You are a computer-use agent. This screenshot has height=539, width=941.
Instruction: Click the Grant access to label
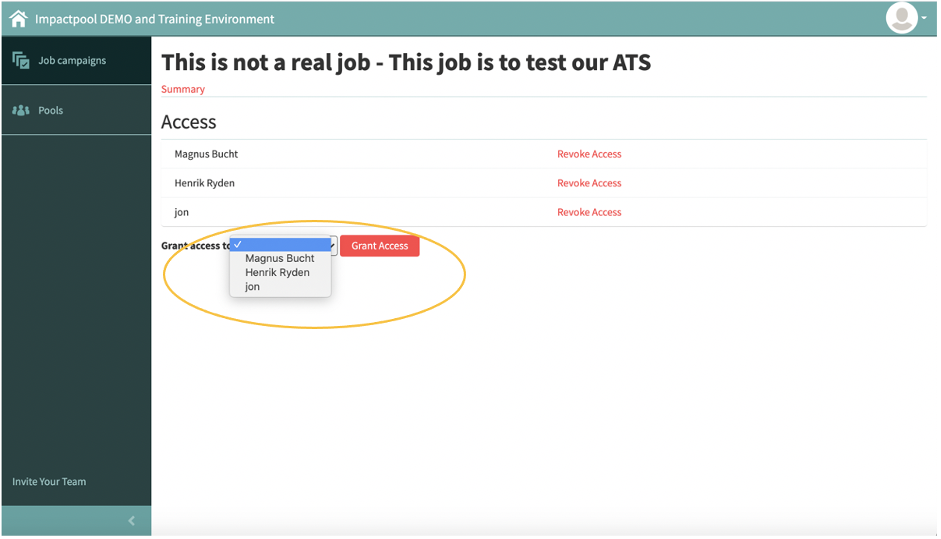pyautogui.click(x=196, y=245)
